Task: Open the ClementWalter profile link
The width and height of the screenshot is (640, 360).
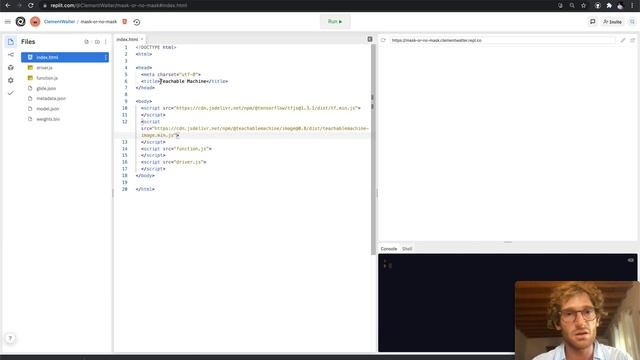Action: [x=59, y=22]
